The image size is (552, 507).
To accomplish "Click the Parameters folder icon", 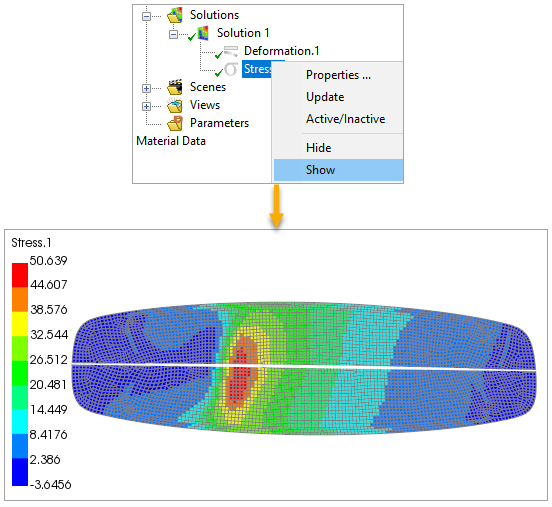I will (175, 123).
